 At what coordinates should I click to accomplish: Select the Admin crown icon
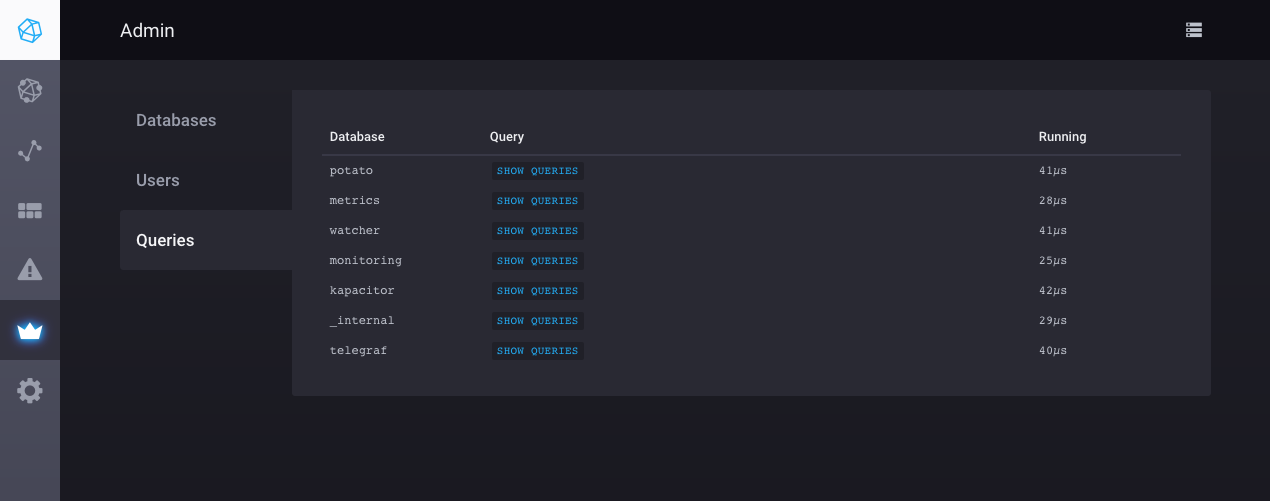point(30,331)
